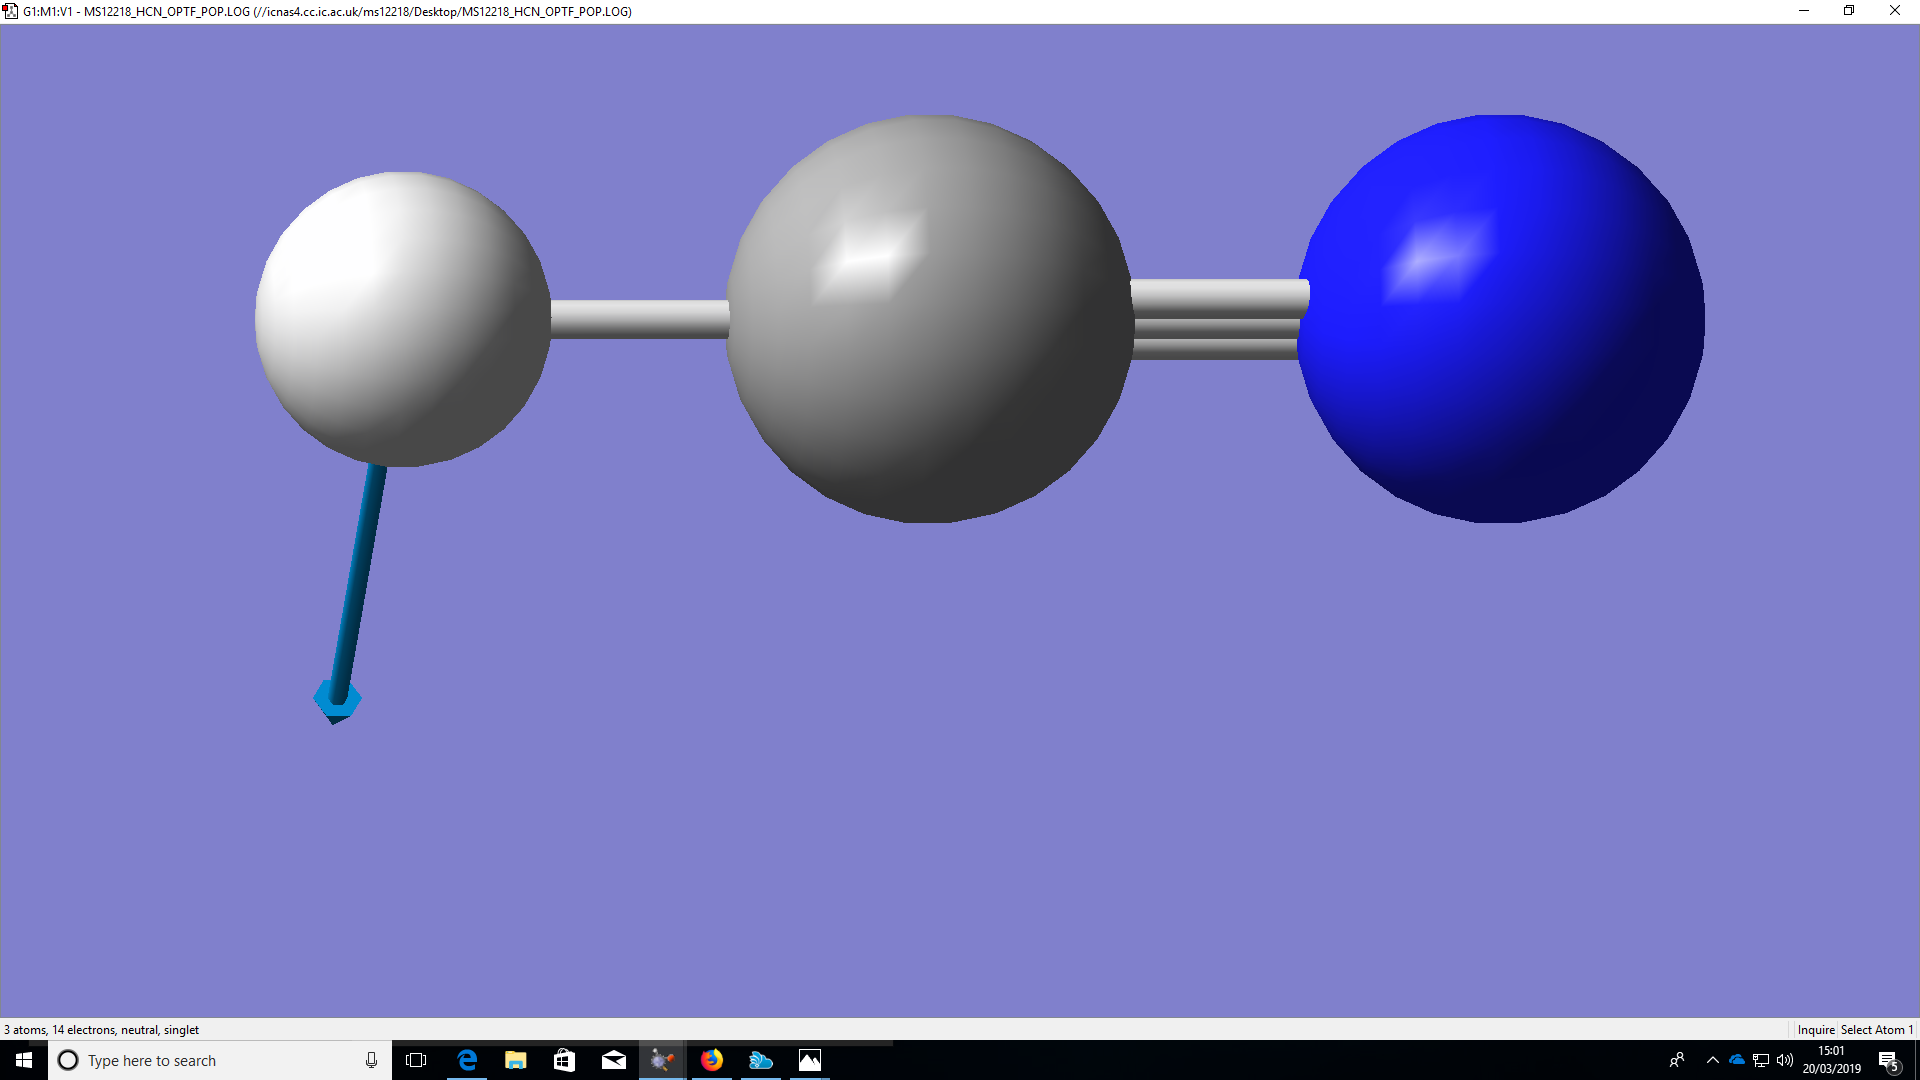Click the blue dipole vector arrow tip
1920x1080 pixels.
[x=337, y=701]
